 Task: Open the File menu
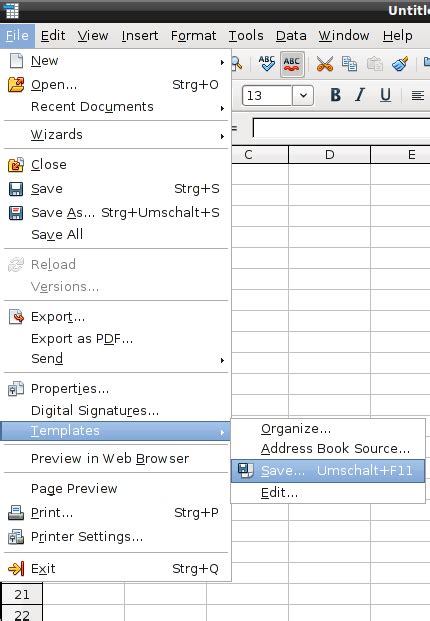coord(17,36)
